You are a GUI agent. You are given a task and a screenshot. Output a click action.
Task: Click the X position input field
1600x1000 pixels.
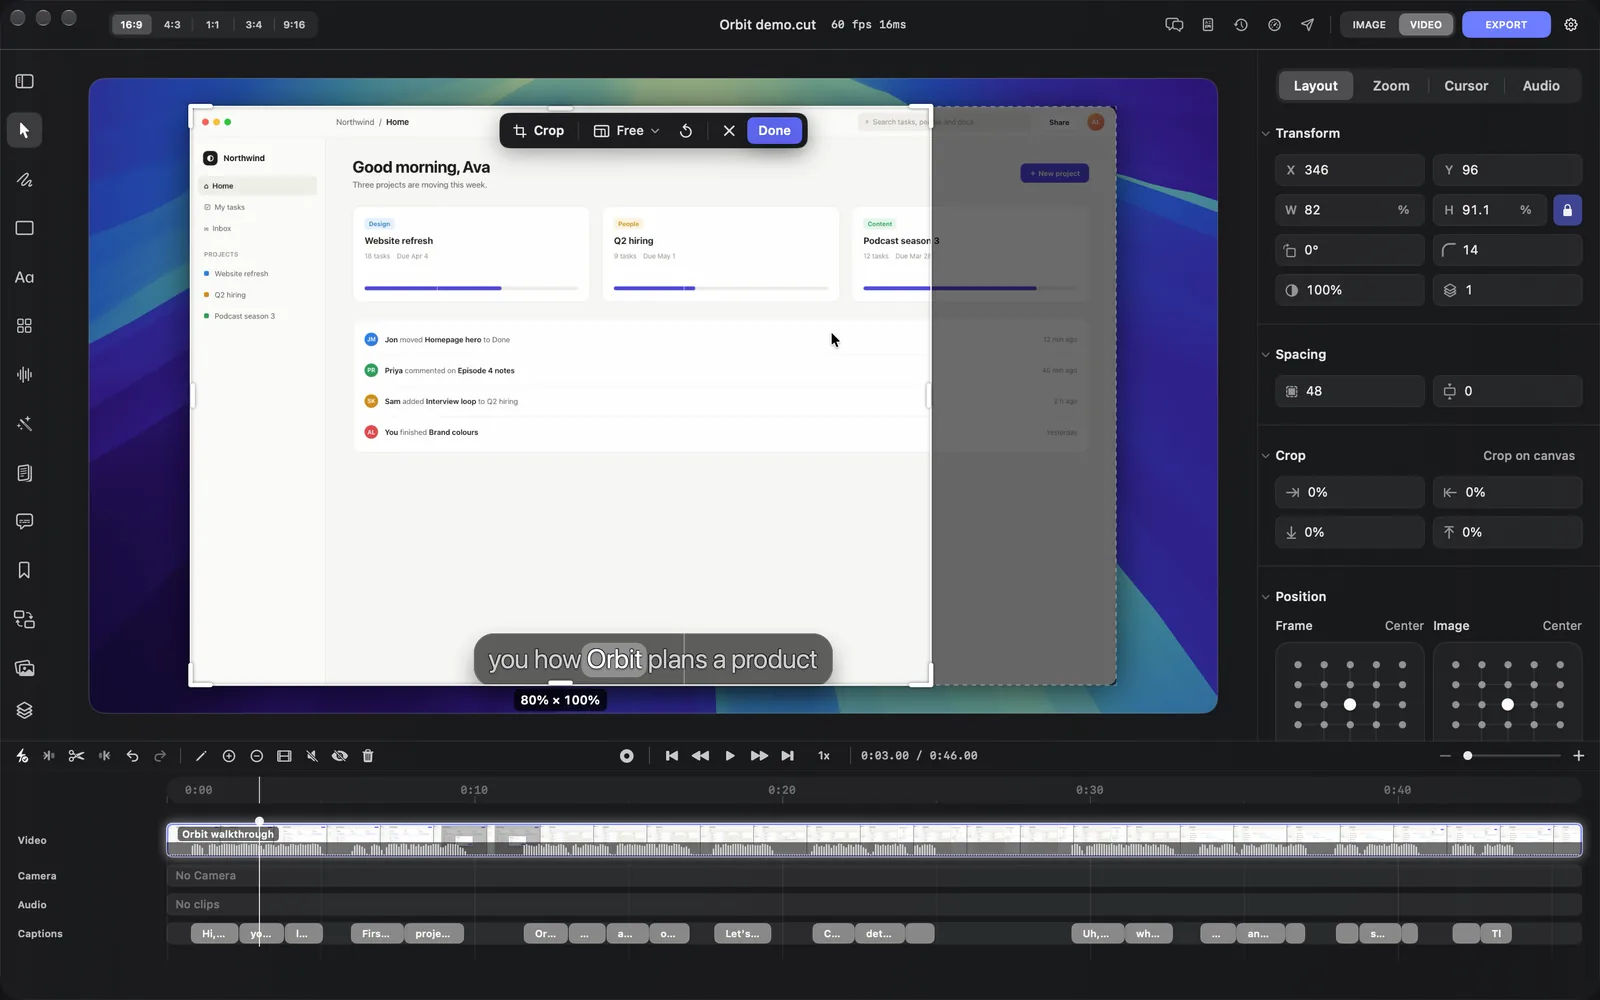pyautogui.click(x=1349, y=170)
